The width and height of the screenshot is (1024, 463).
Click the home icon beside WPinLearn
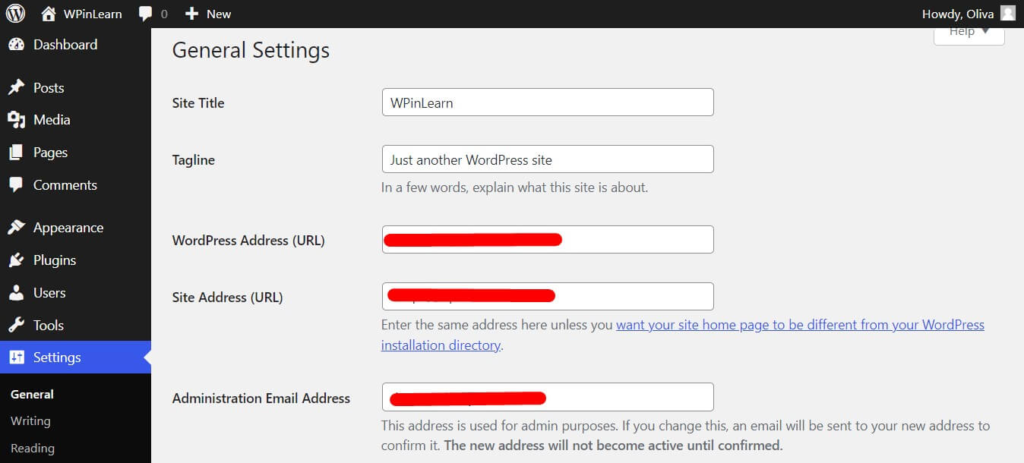[49, 13]
